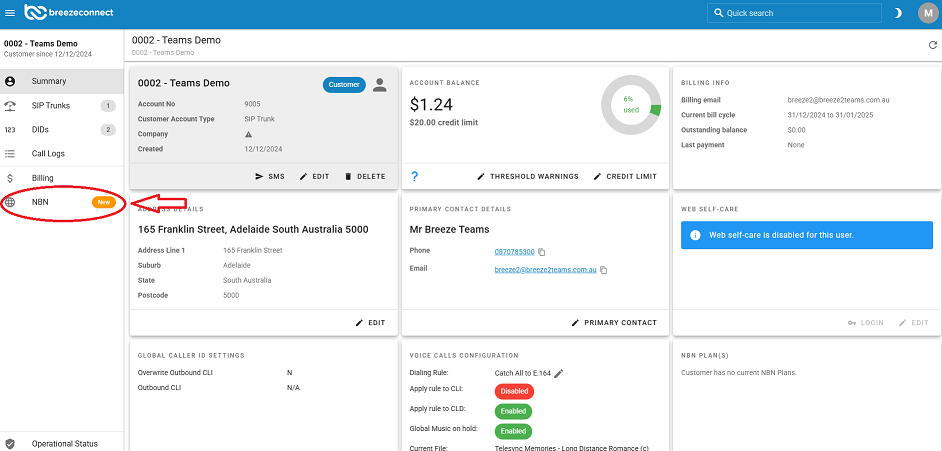Click the Mr Breeze Teams contact name
The height and width of the screenshot is (451, 942).
click(x=449, y=229)
